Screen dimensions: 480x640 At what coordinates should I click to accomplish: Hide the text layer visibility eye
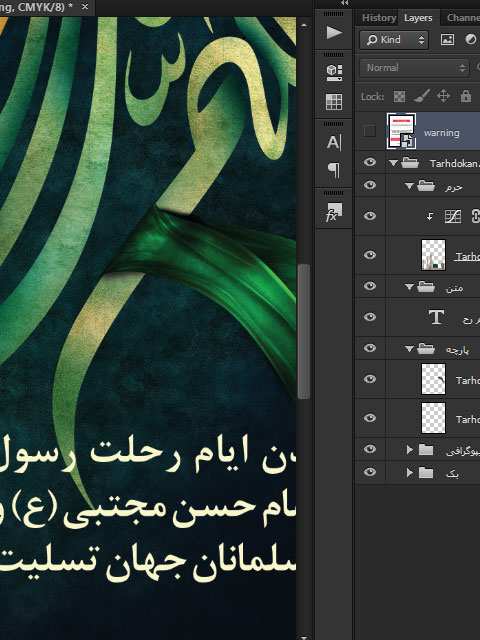pos(370,317)
